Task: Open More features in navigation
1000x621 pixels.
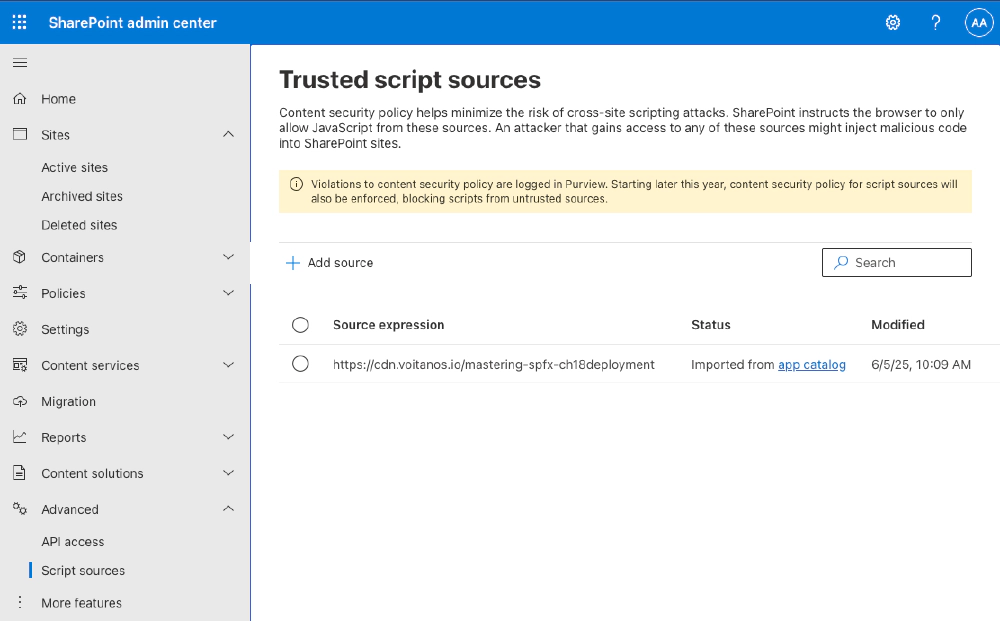Action: pos(82,603)
